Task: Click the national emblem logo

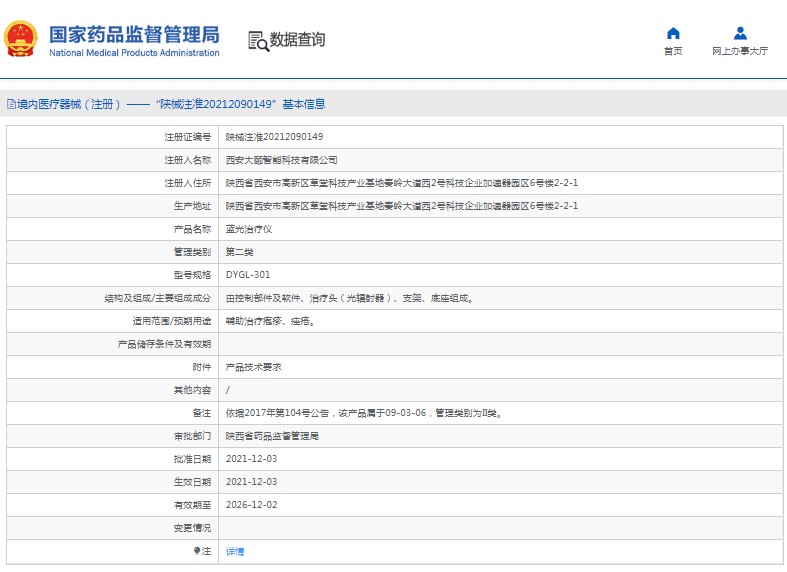Action: pos(20,39)
